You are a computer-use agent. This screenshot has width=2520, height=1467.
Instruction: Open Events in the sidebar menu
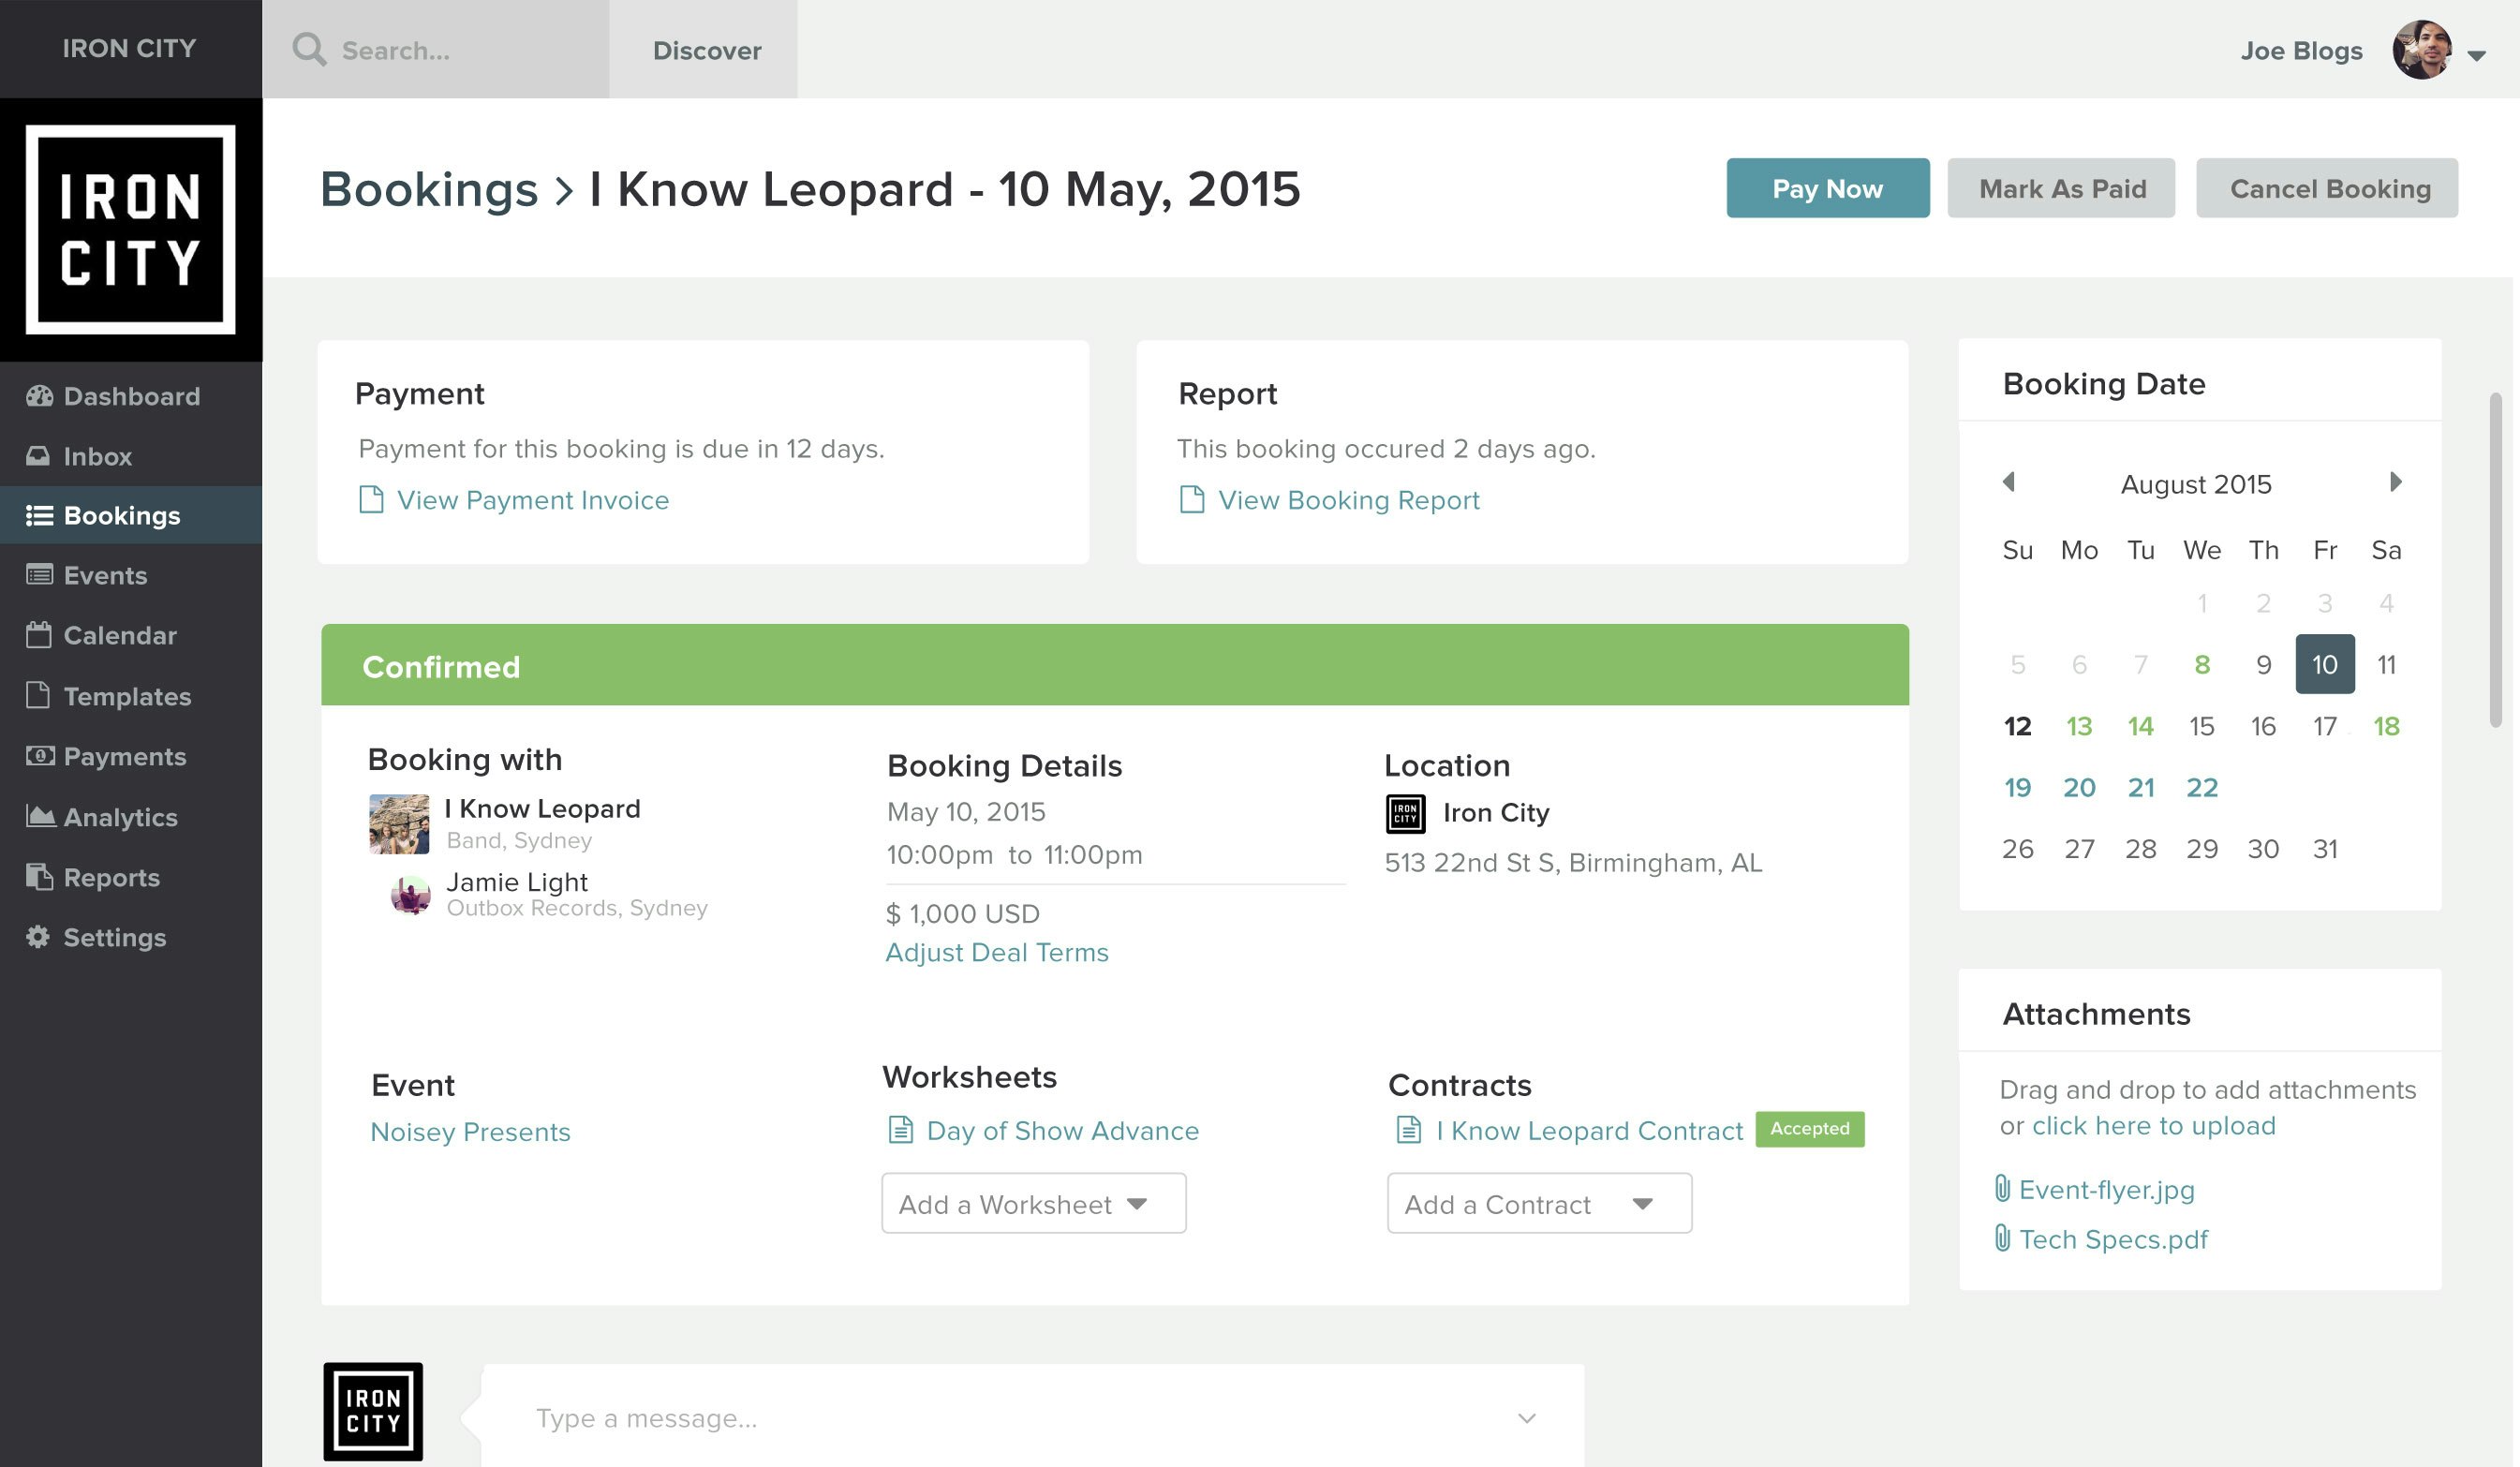pos(105,575)
